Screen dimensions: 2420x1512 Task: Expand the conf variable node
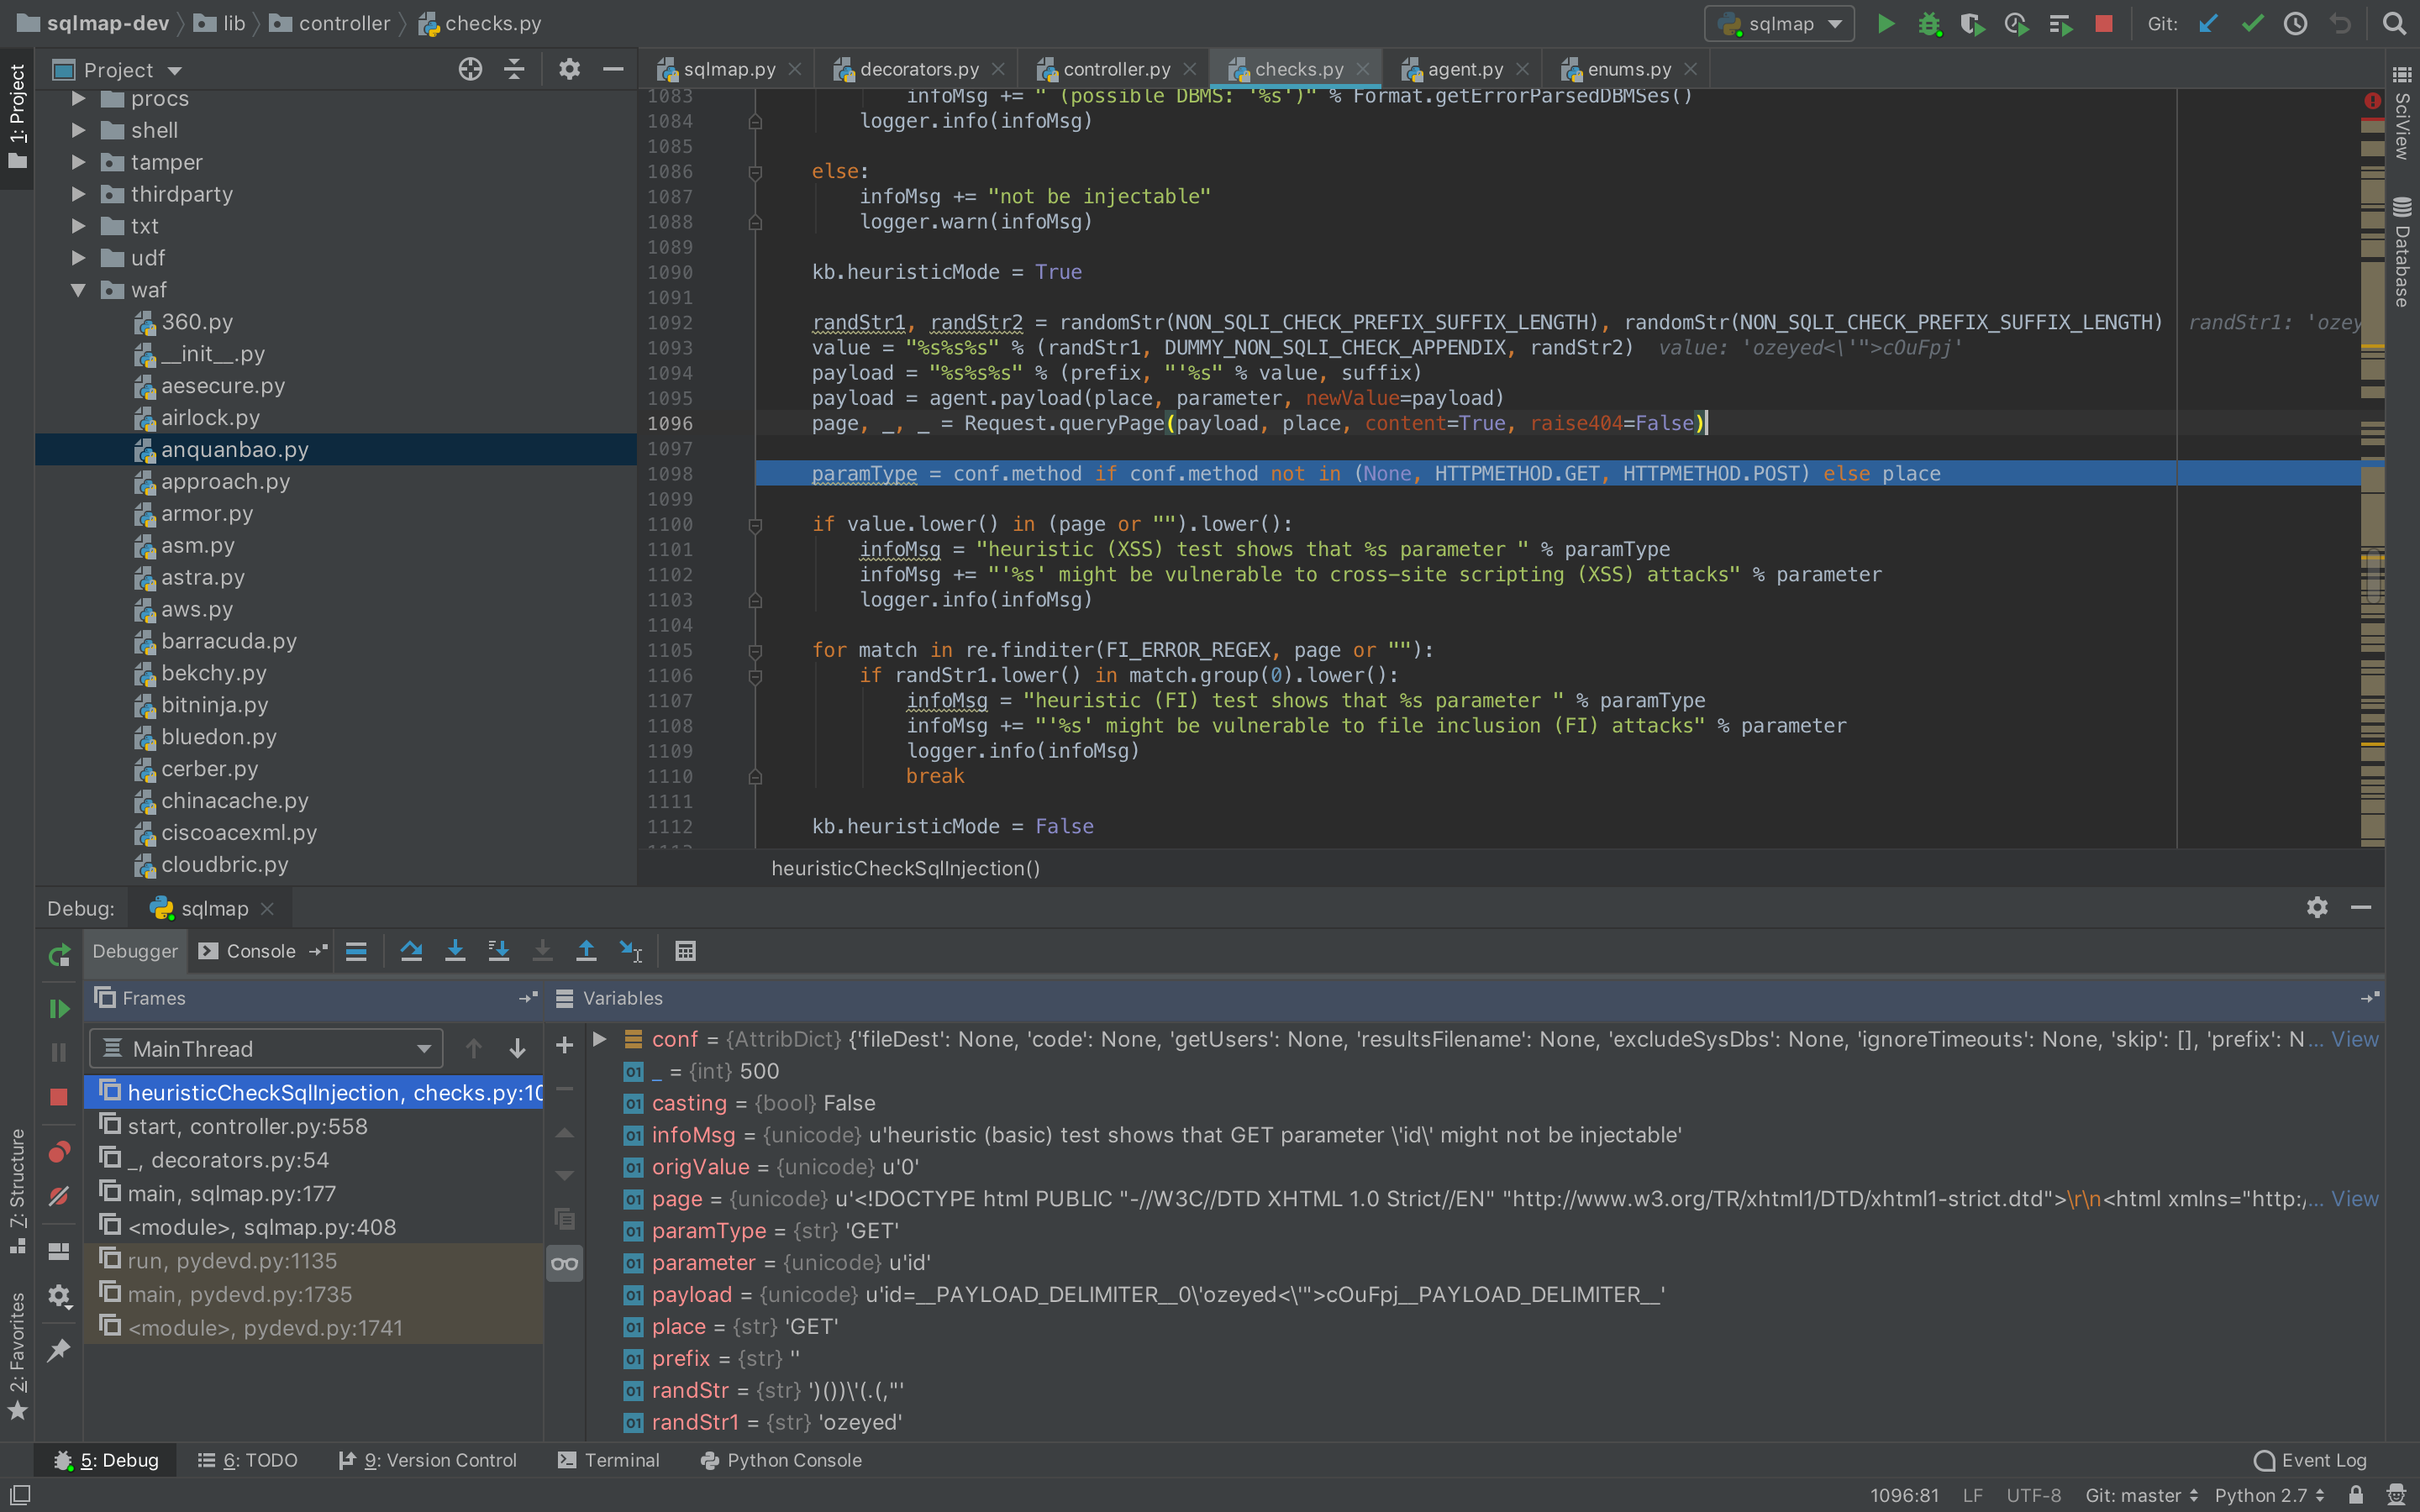pyautogui.click(x=600, y=1039)
